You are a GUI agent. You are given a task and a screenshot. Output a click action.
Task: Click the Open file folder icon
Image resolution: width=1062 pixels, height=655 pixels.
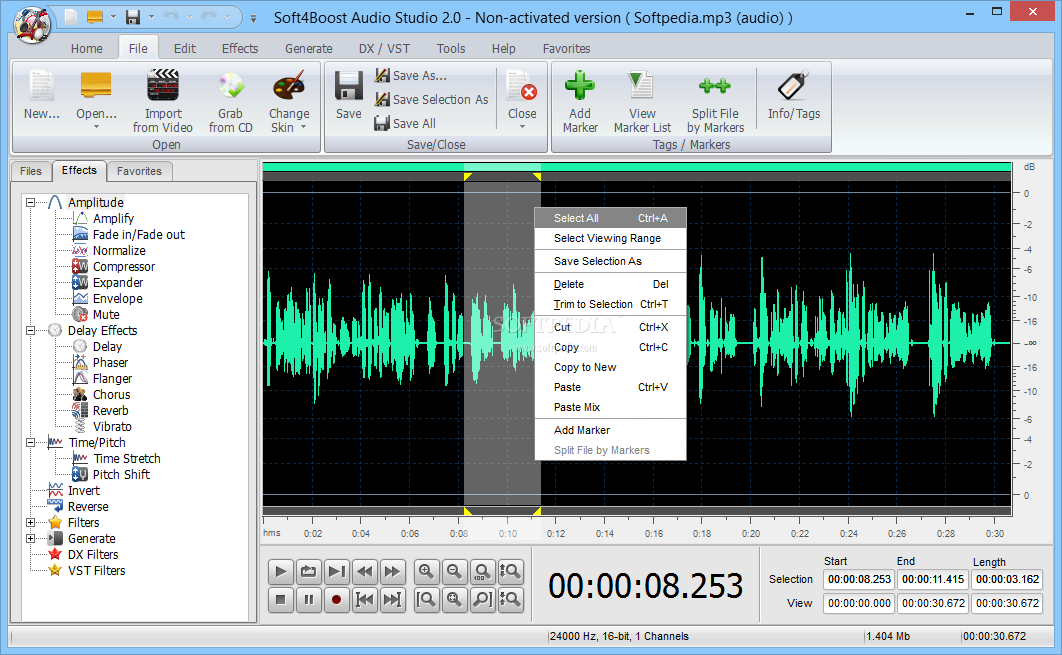[x=95, y=87]
